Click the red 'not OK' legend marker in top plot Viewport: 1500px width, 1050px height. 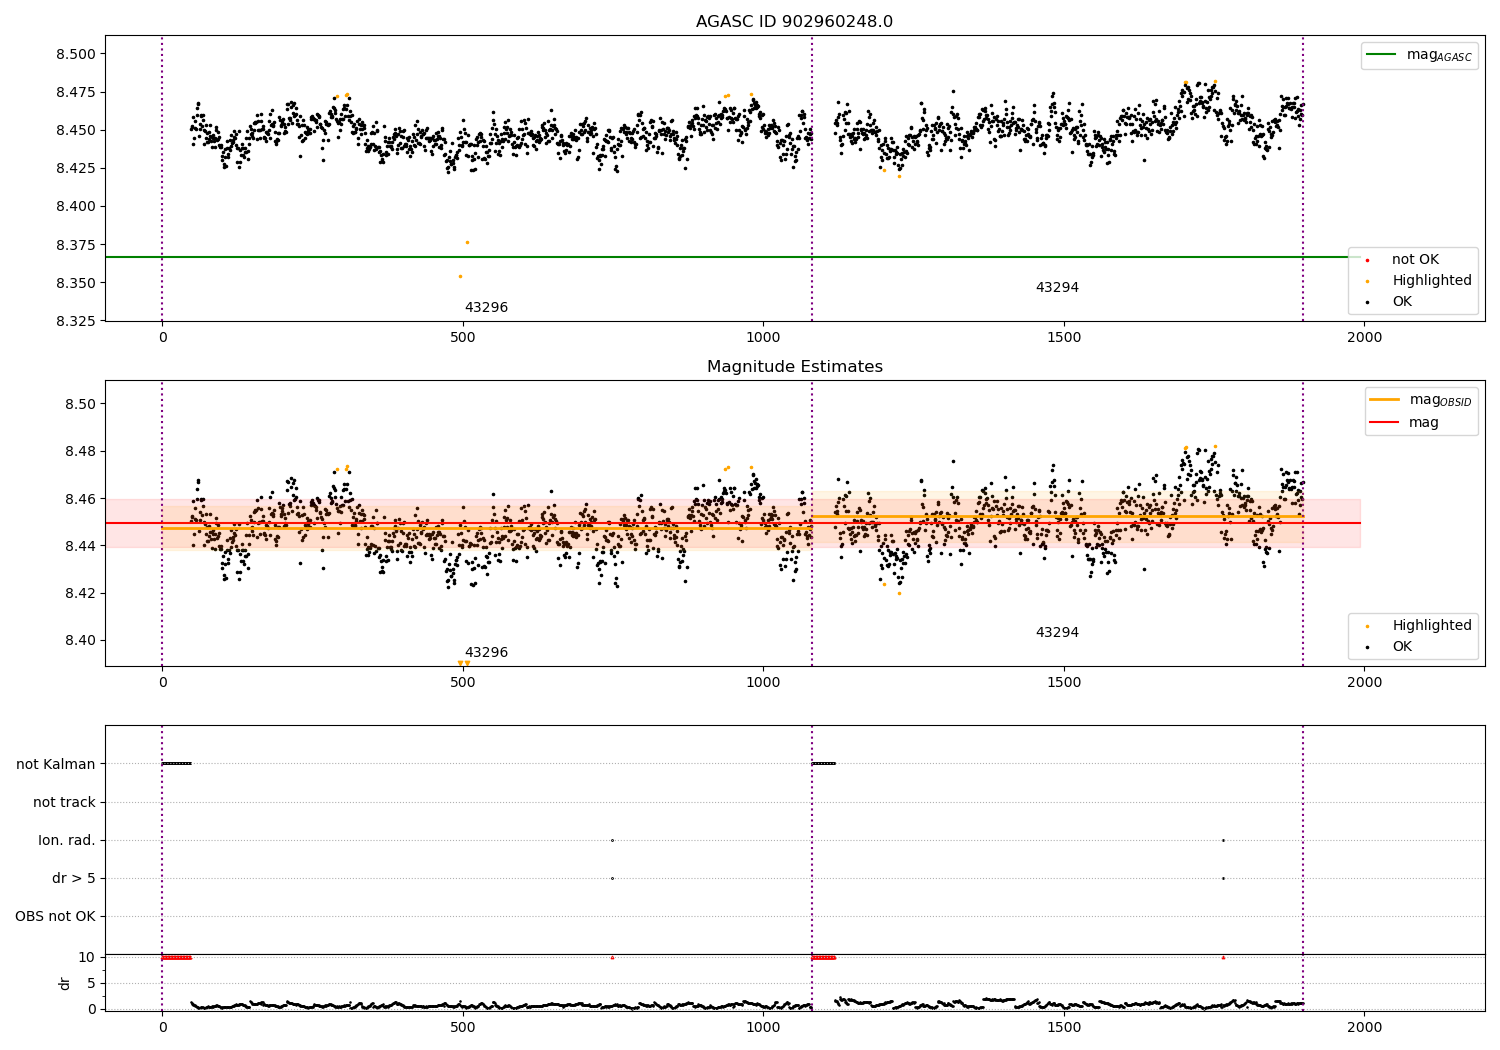(1367, 260)
